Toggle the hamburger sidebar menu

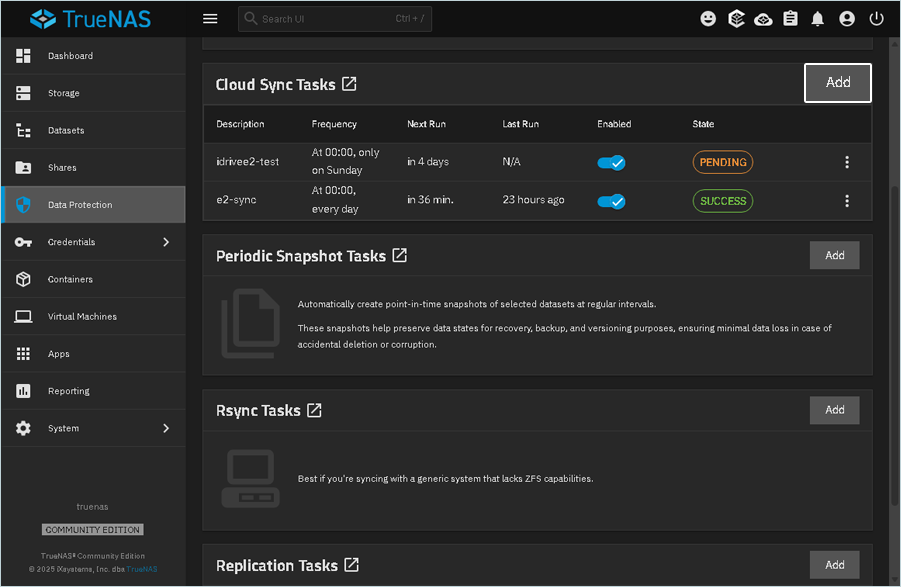tap(210, 19)
